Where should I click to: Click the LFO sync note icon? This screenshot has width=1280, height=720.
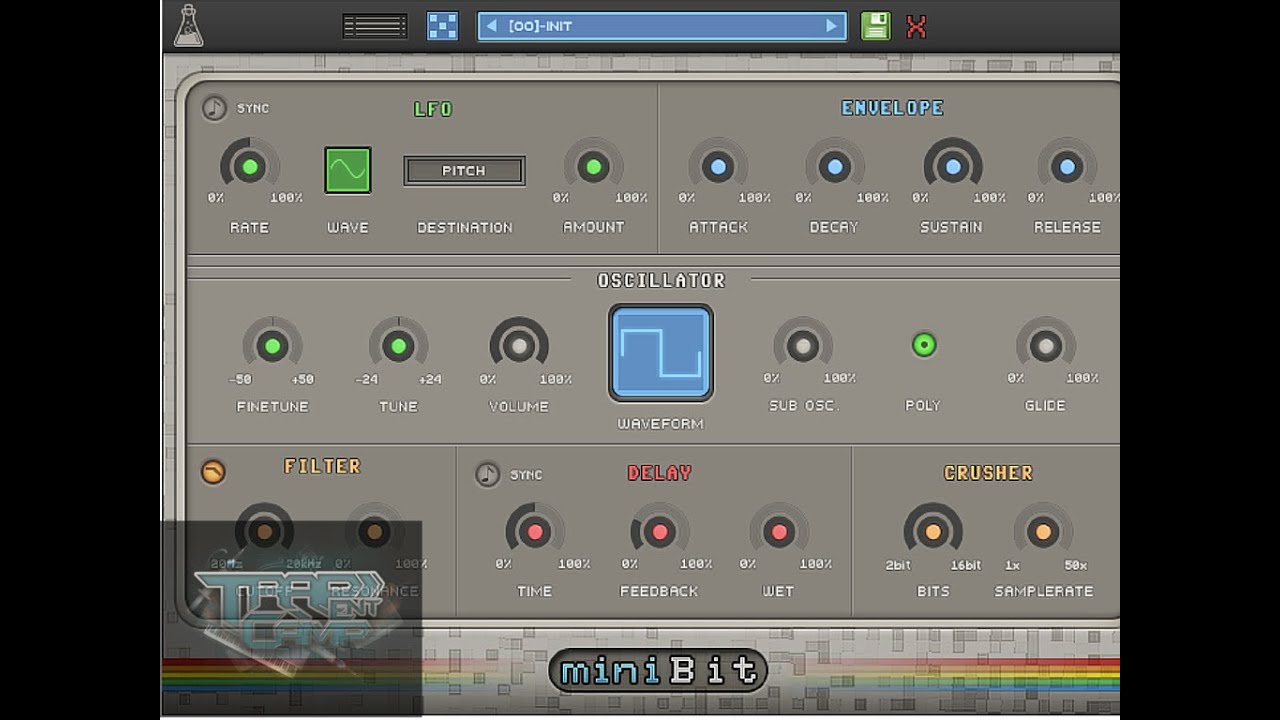tap(213, 107)
